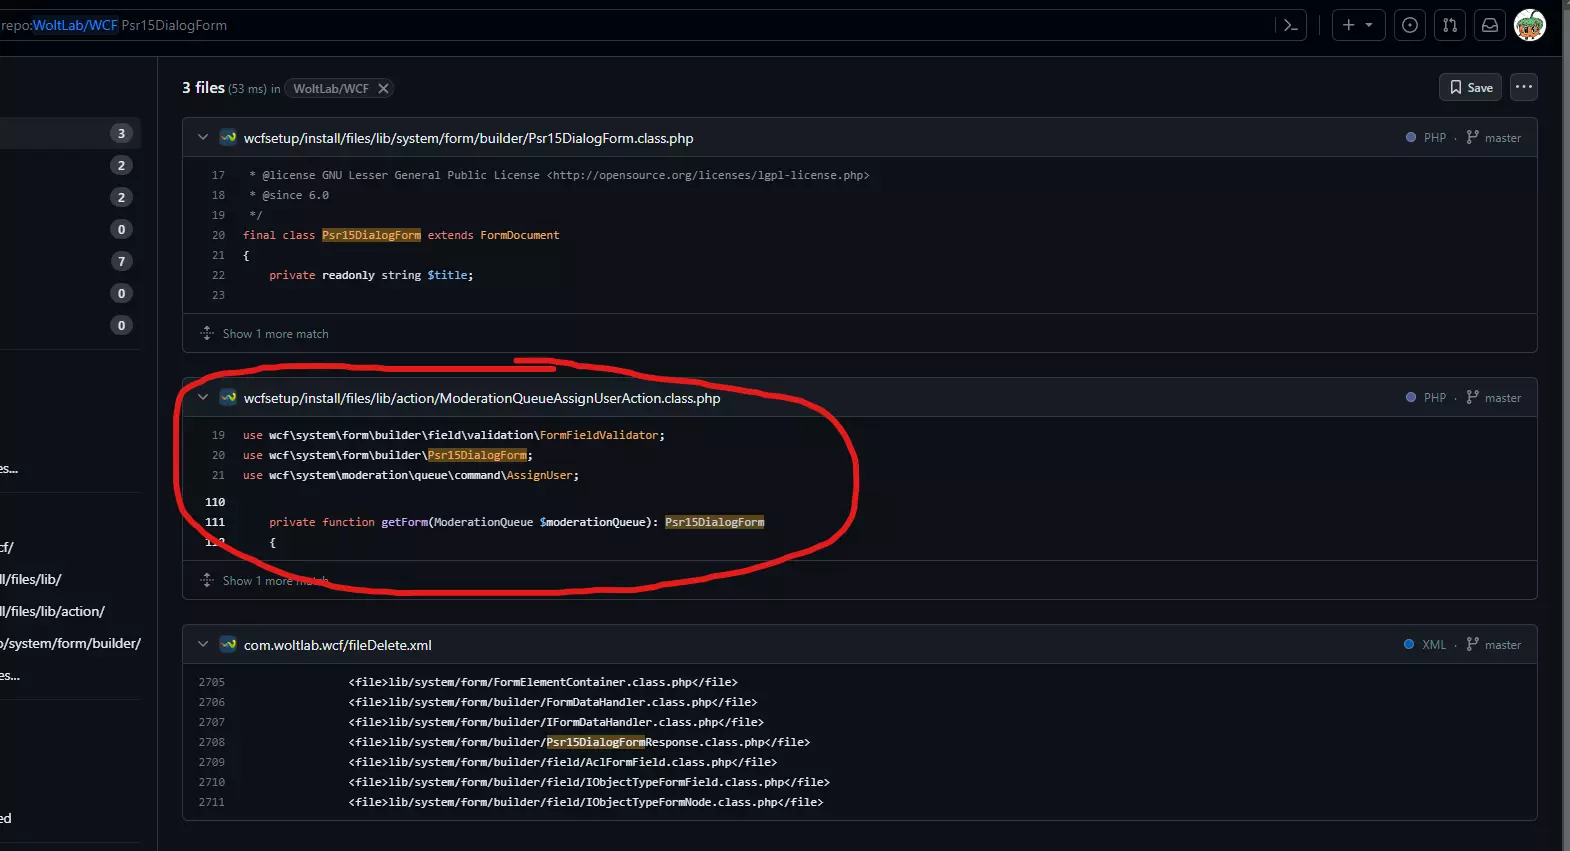
Task: Open the three-dot more options menu
Action: 1524,87
